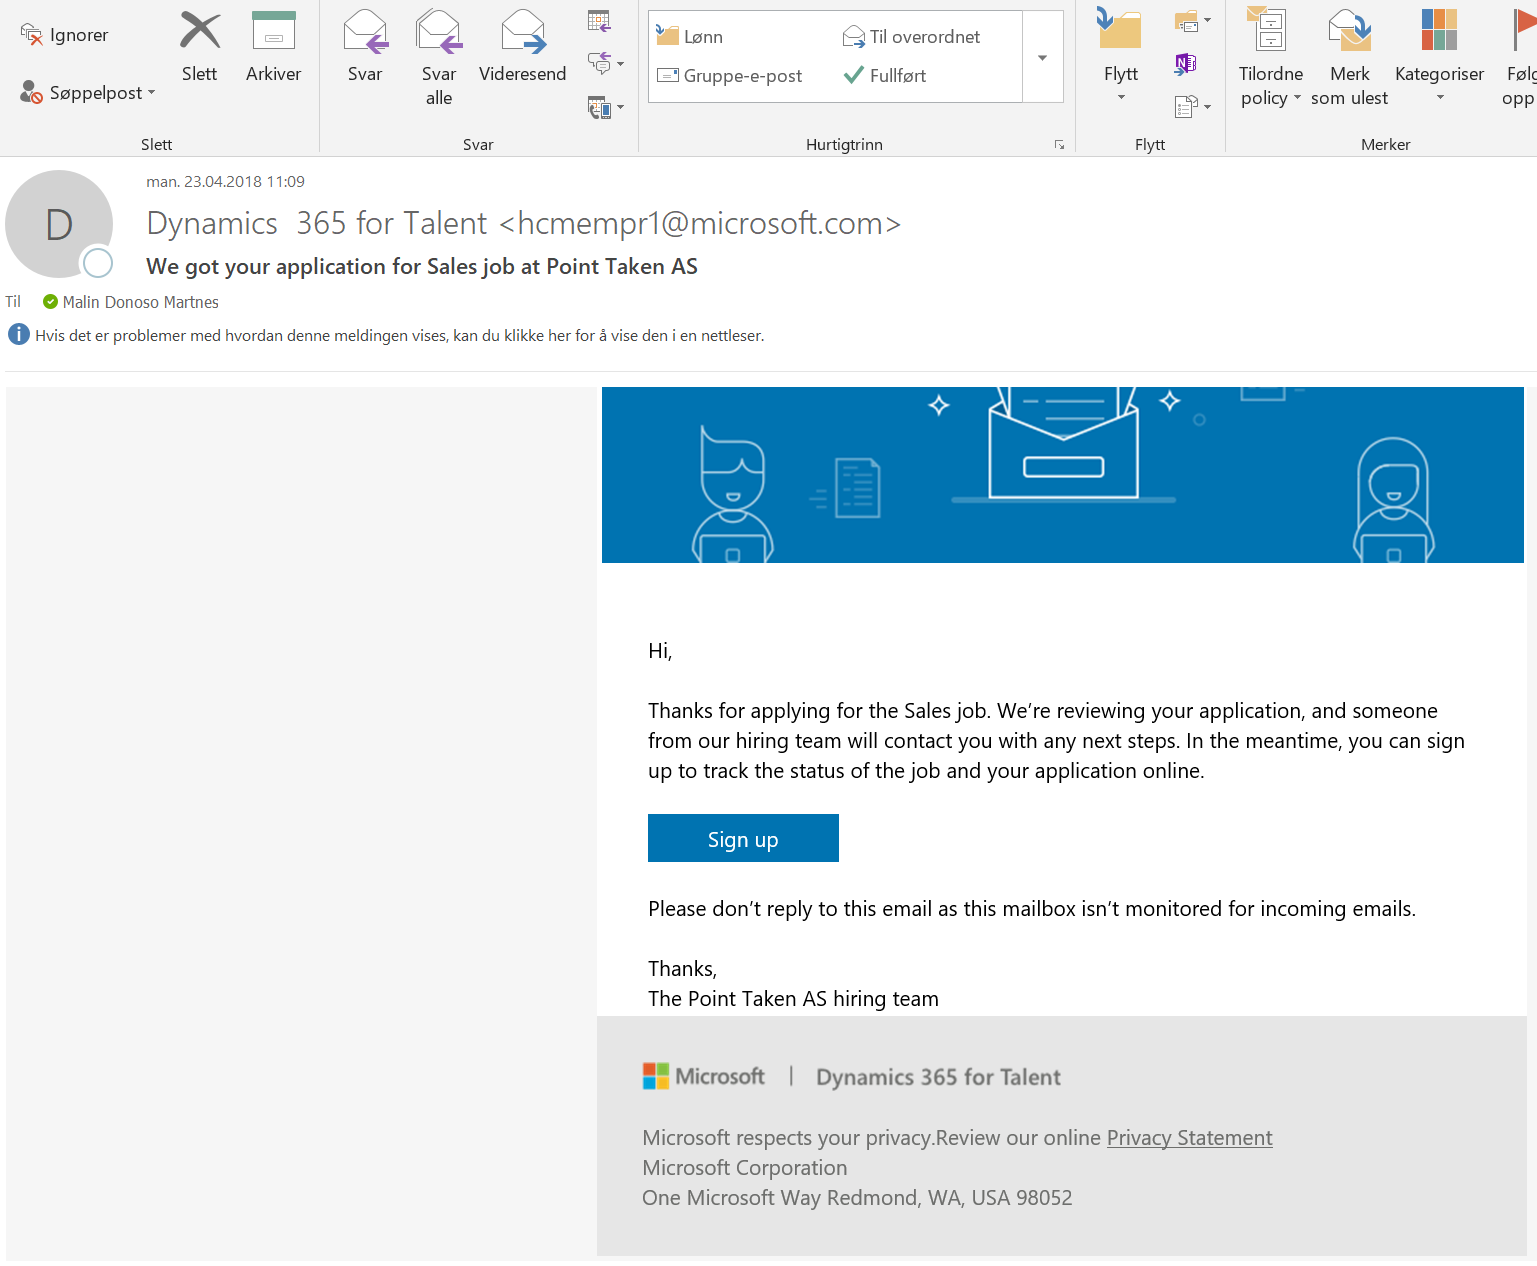Select the Til overordnet quick step
Image resolution: width=1537 pixels, height=1266 pixels.
tap(911, 37)
